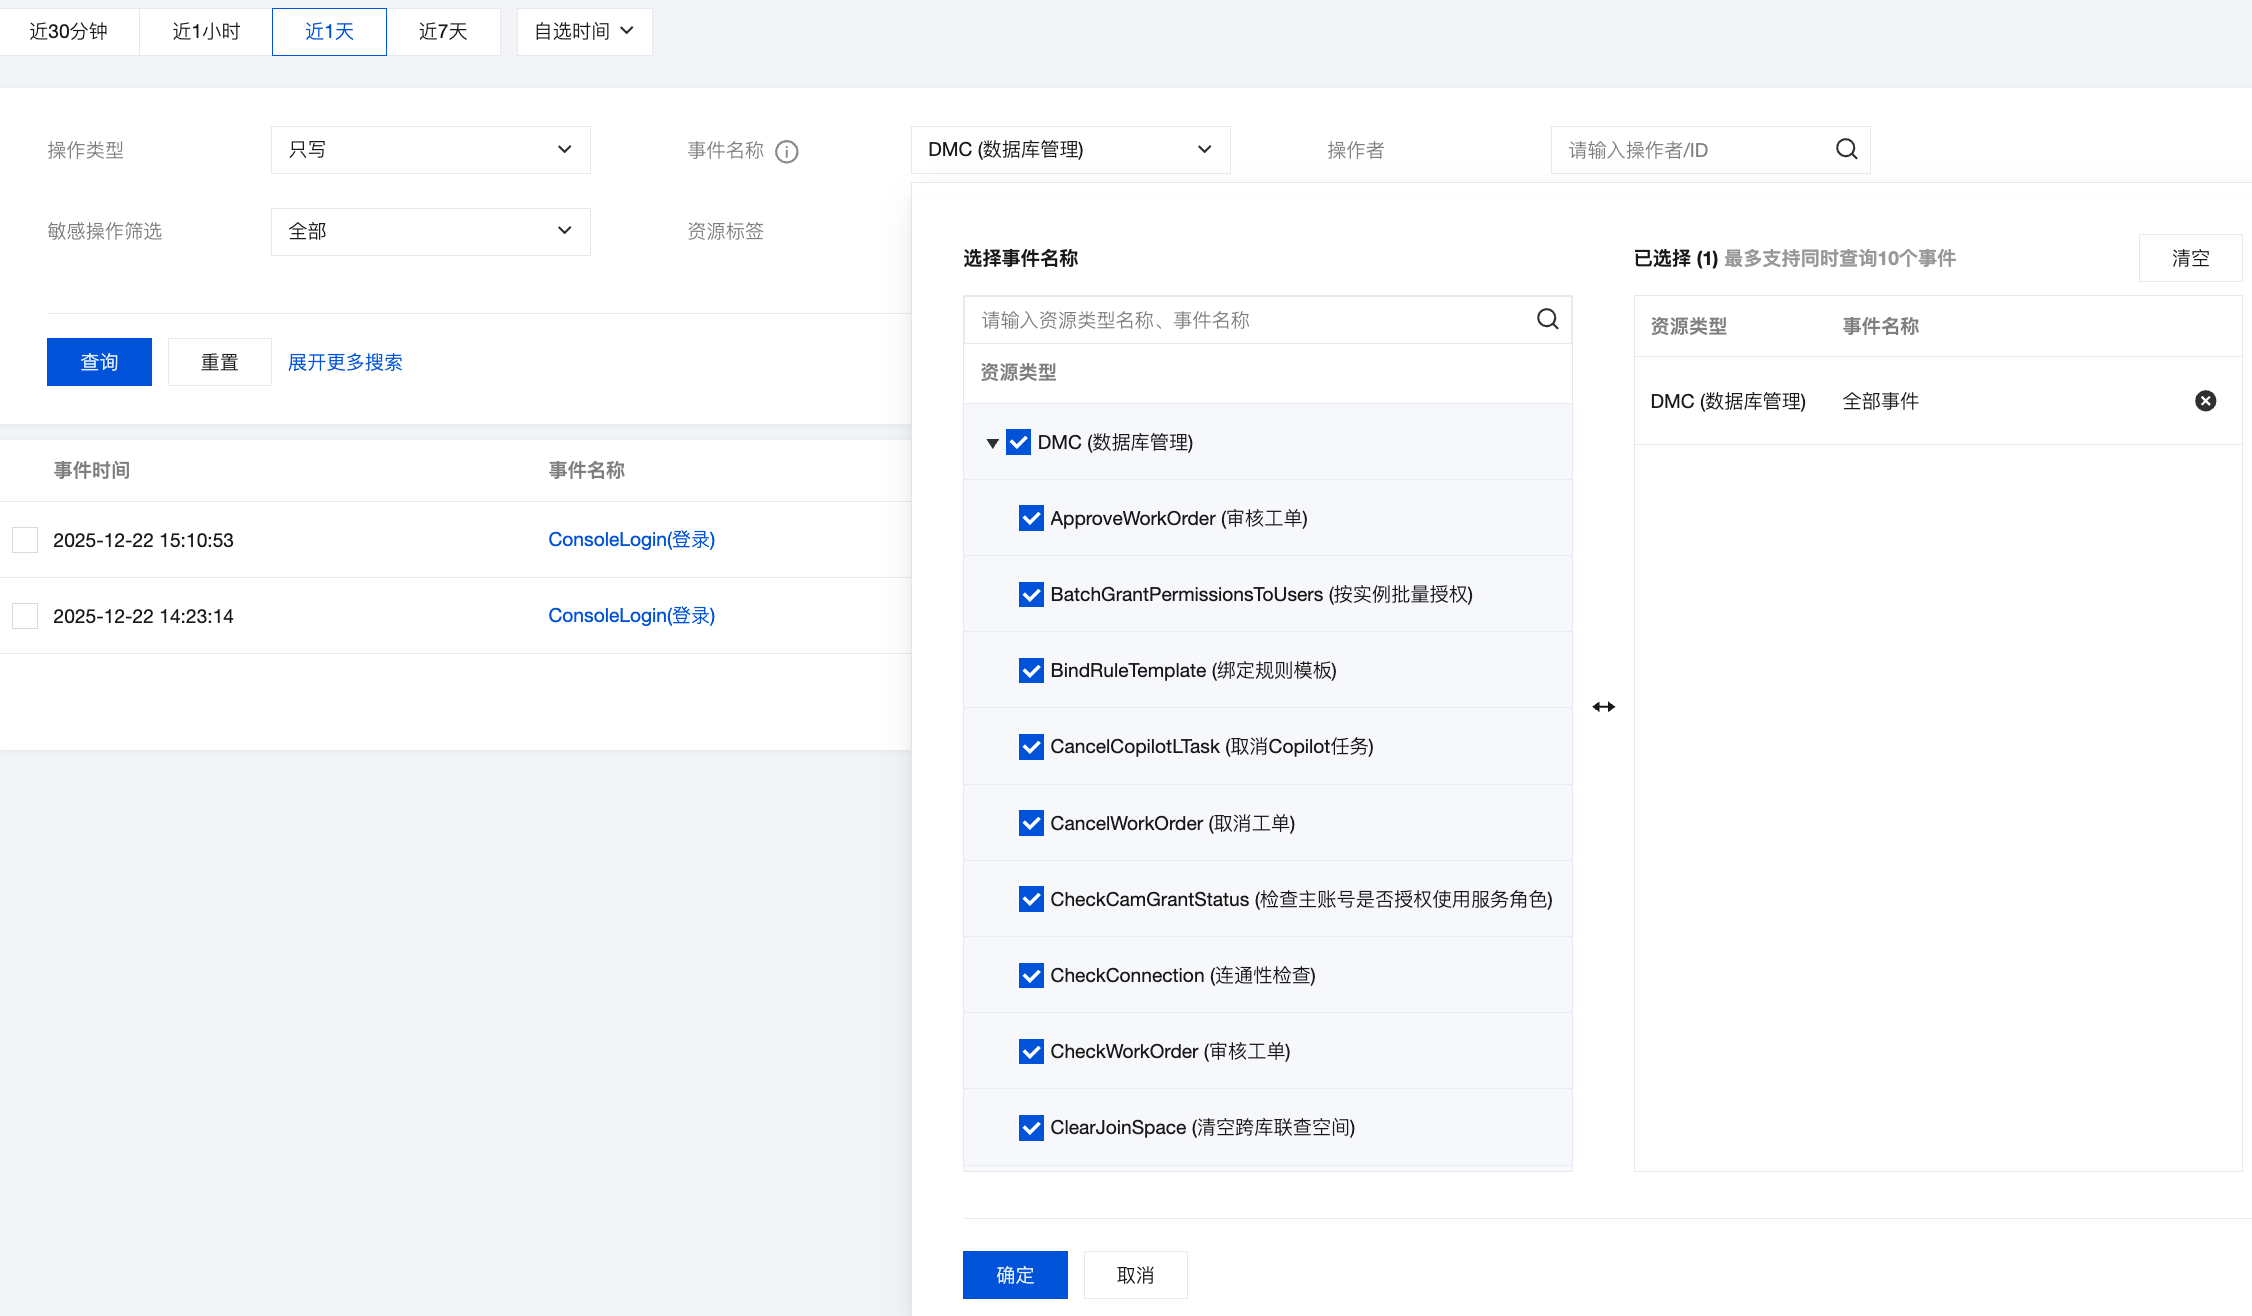Click the search icon in event name search box
Viewport: 2252px width, 1316px height.
(1547, 319)
